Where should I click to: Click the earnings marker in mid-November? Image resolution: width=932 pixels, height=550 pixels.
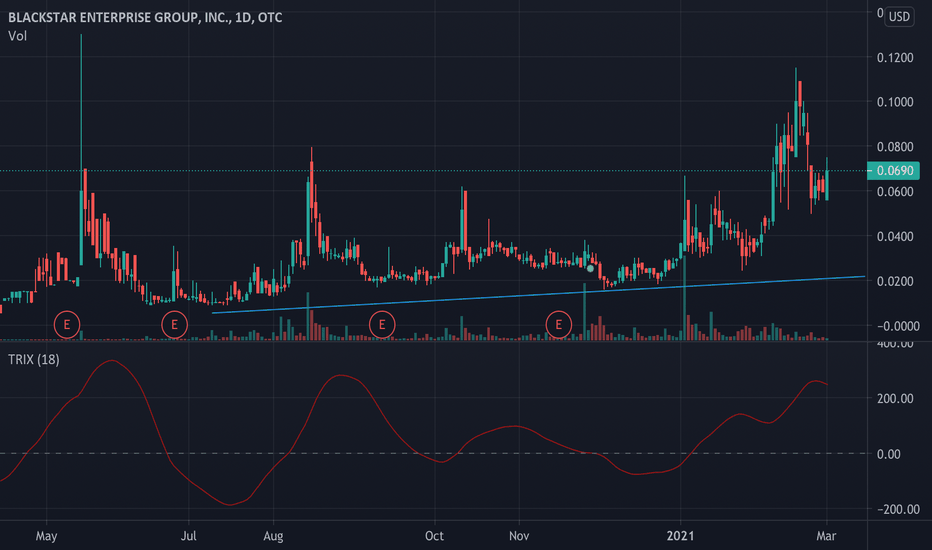(558, 325)
